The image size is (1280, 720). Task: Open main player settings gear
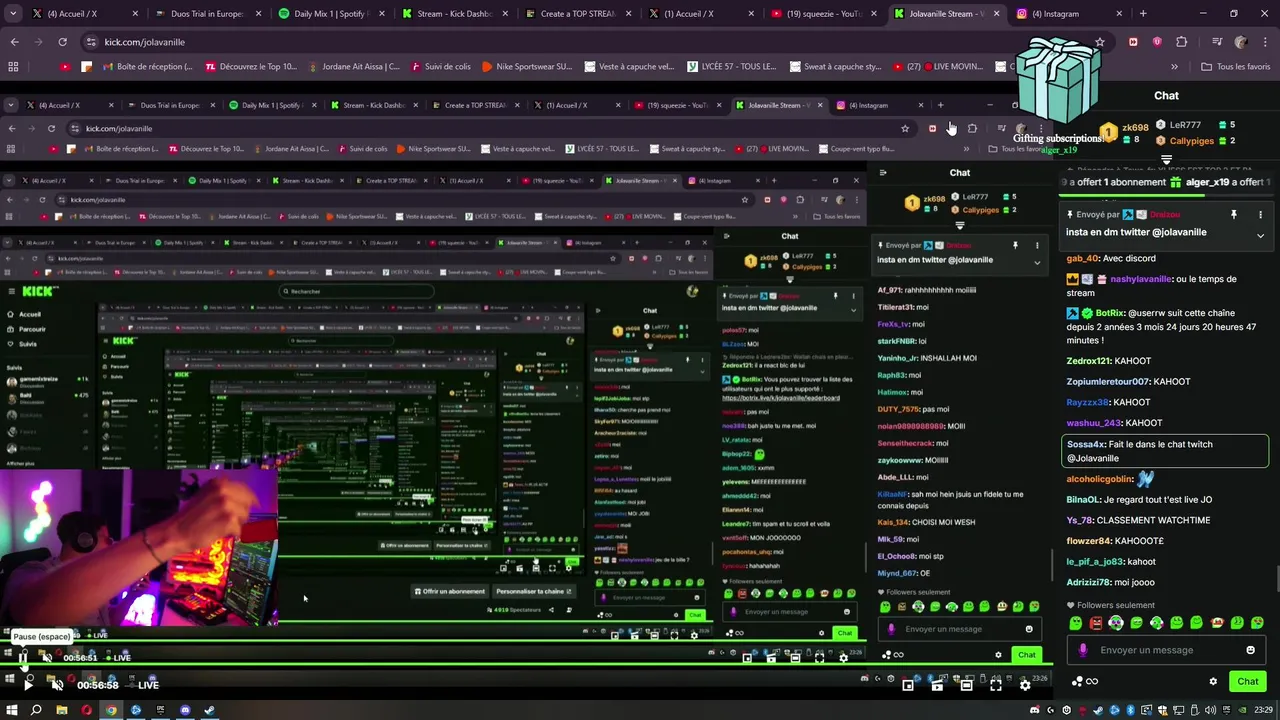coord(1025,685)
